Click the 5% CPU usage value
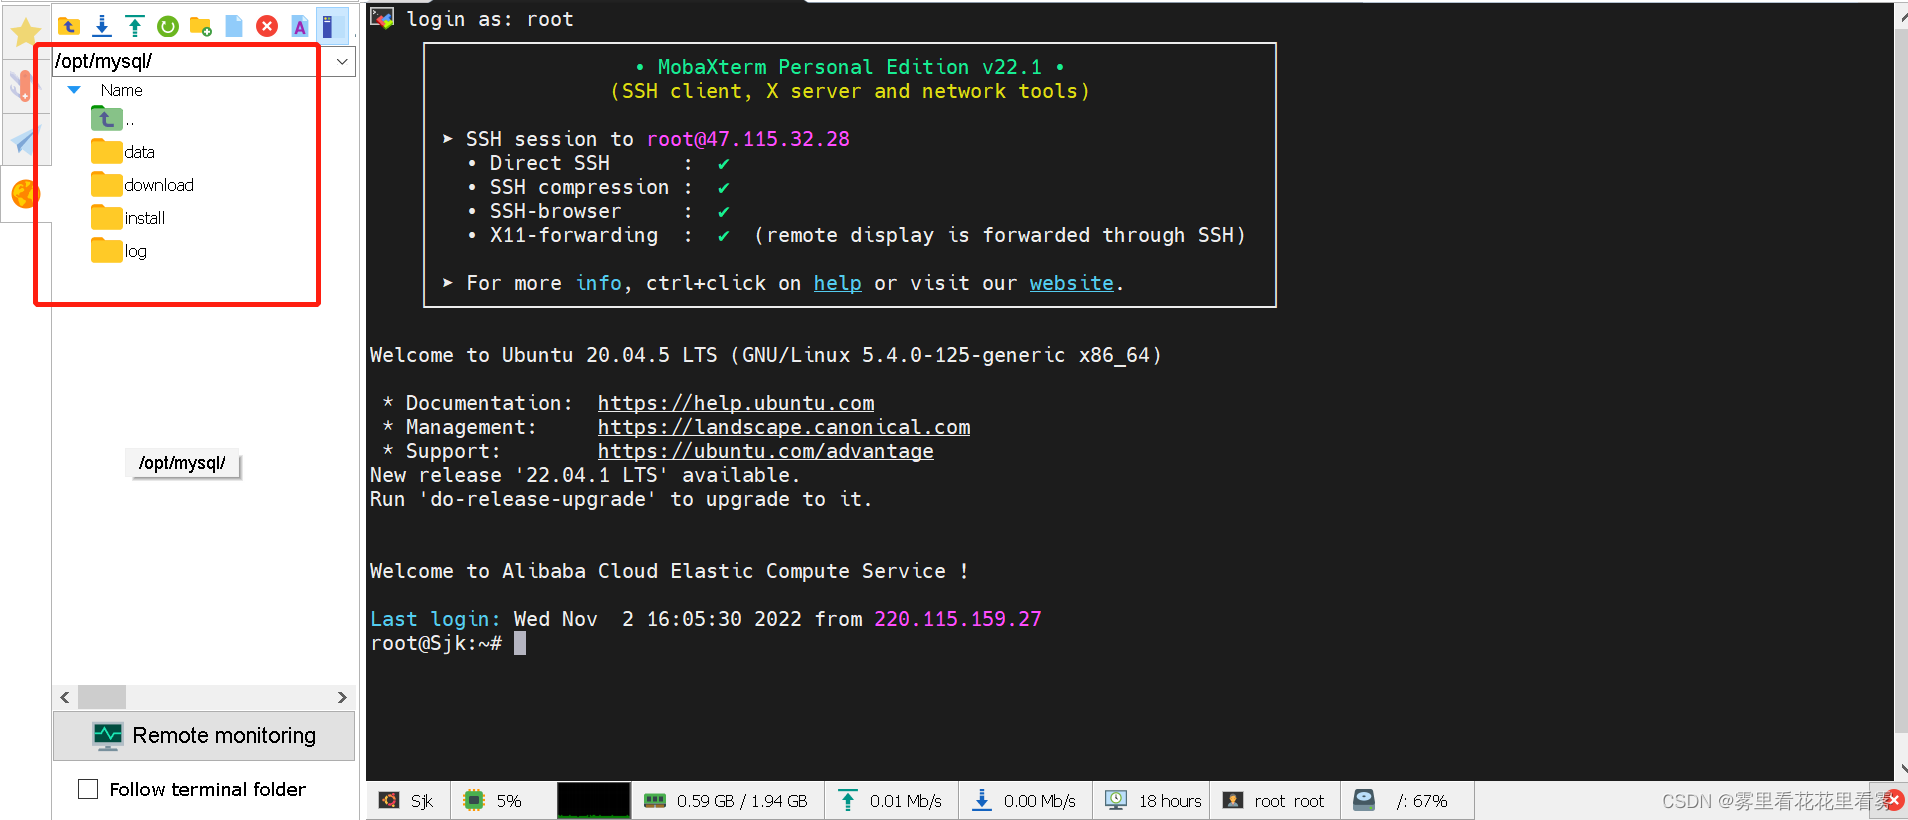1908x820 pixels. 509,801
